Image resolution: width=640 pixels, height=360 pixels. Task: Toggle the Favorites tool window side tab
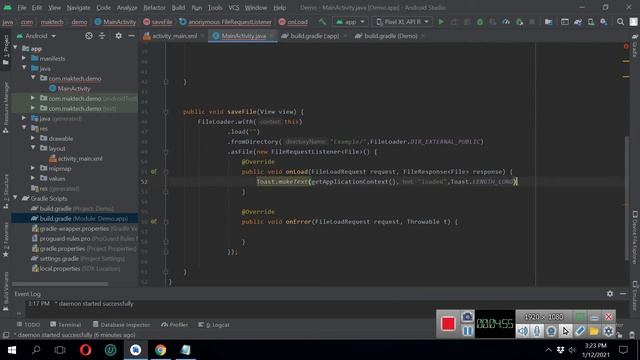coord(6,240)
